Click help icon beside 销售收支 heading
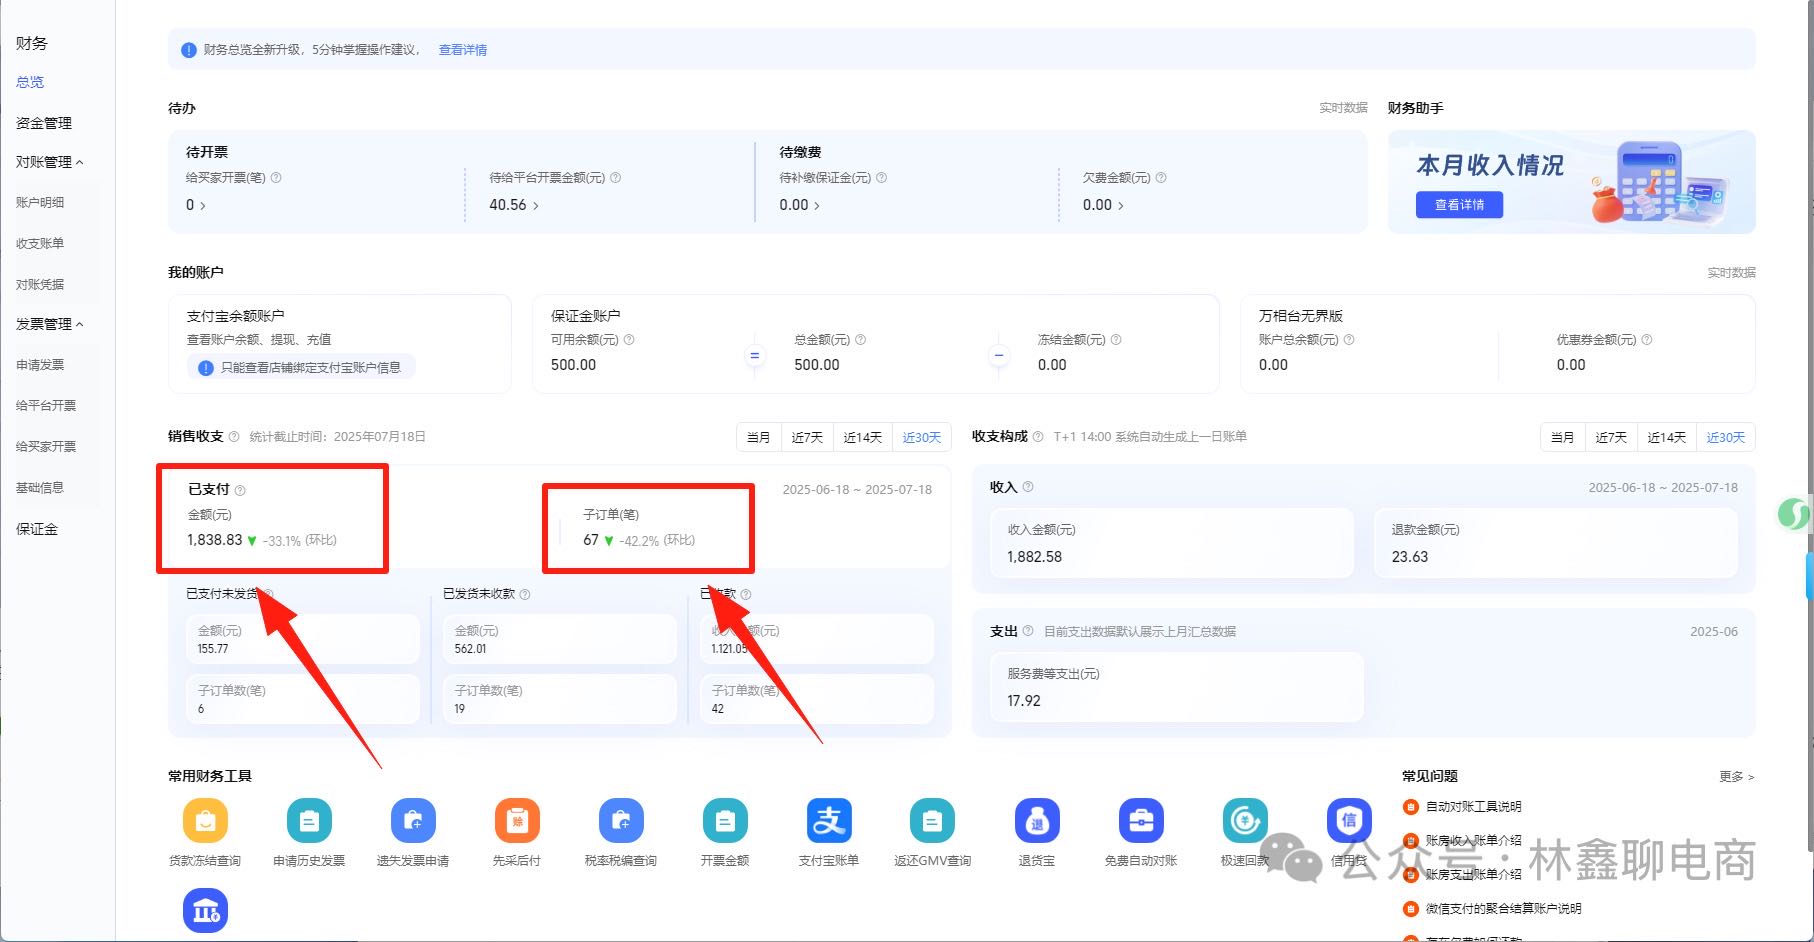The width and height of the screenshot is (1814, 942). (234, 437)
